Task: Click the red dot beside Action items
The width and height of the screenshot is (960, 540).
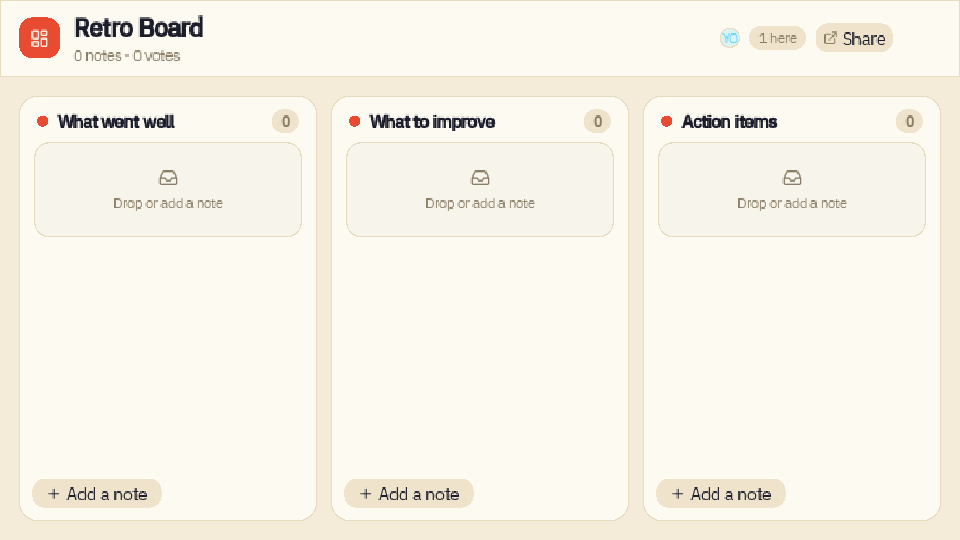Action: click(667, 121)
